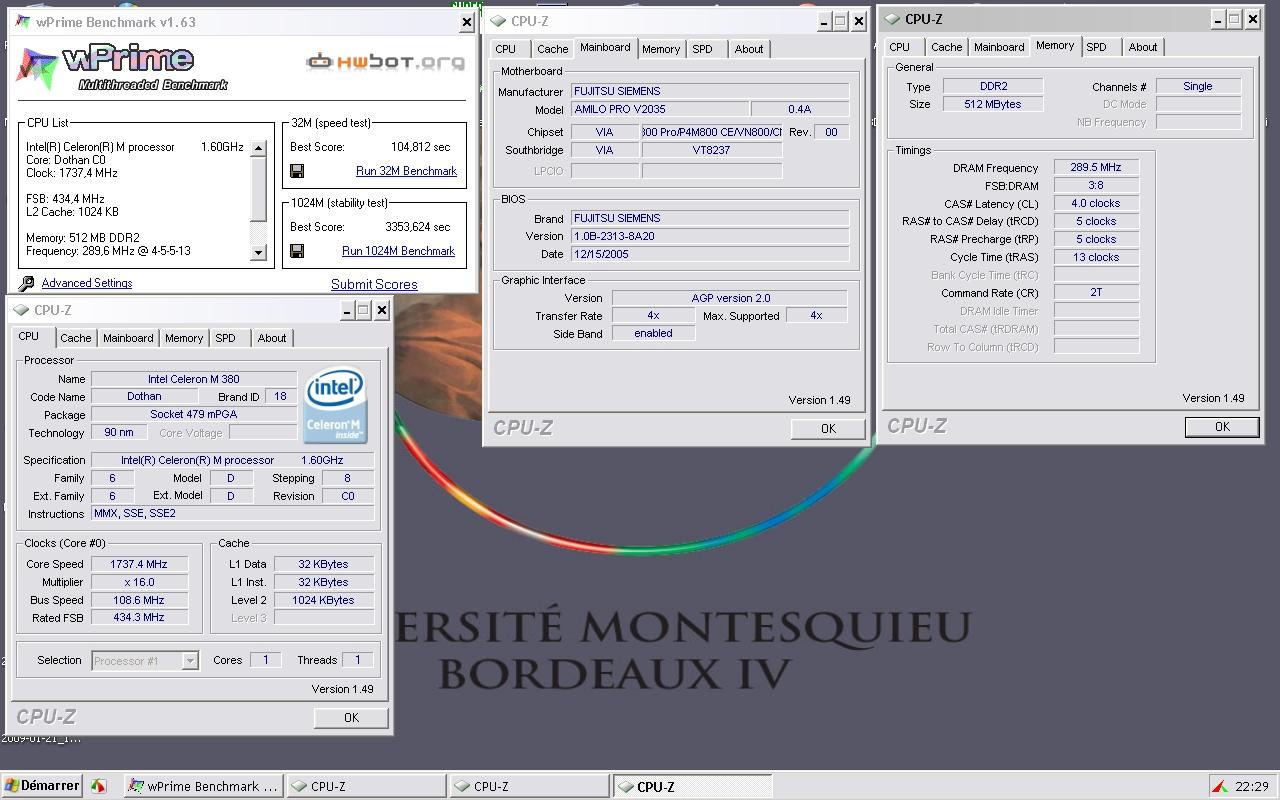Screen dimensions: 1280x800
Task: Click the Bus Speed value 108.6 MHz
Action: tap(139, 600)
